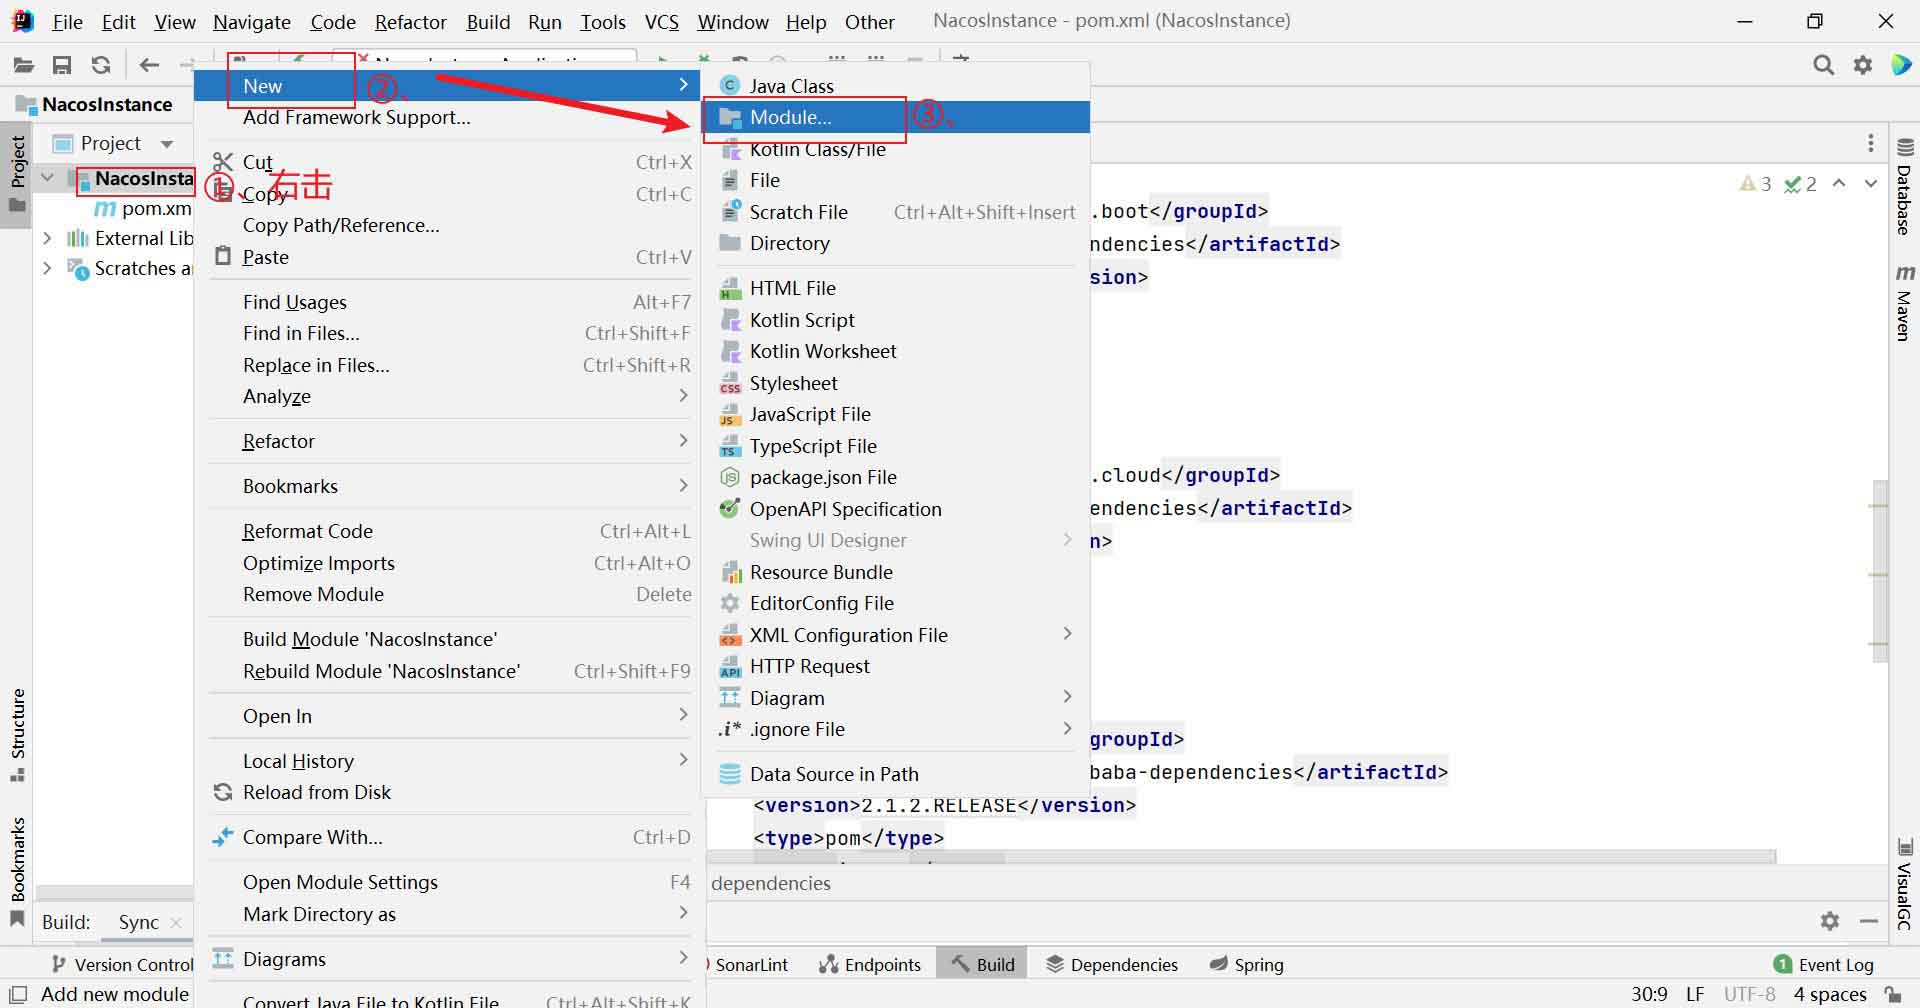Select pom.xml in project tree

coord(142,208)
